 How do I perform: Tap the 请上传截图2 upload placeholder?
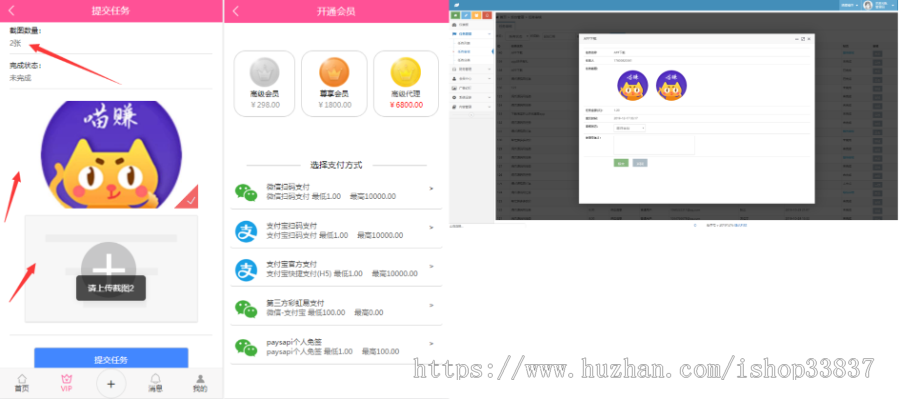(111, 269)
